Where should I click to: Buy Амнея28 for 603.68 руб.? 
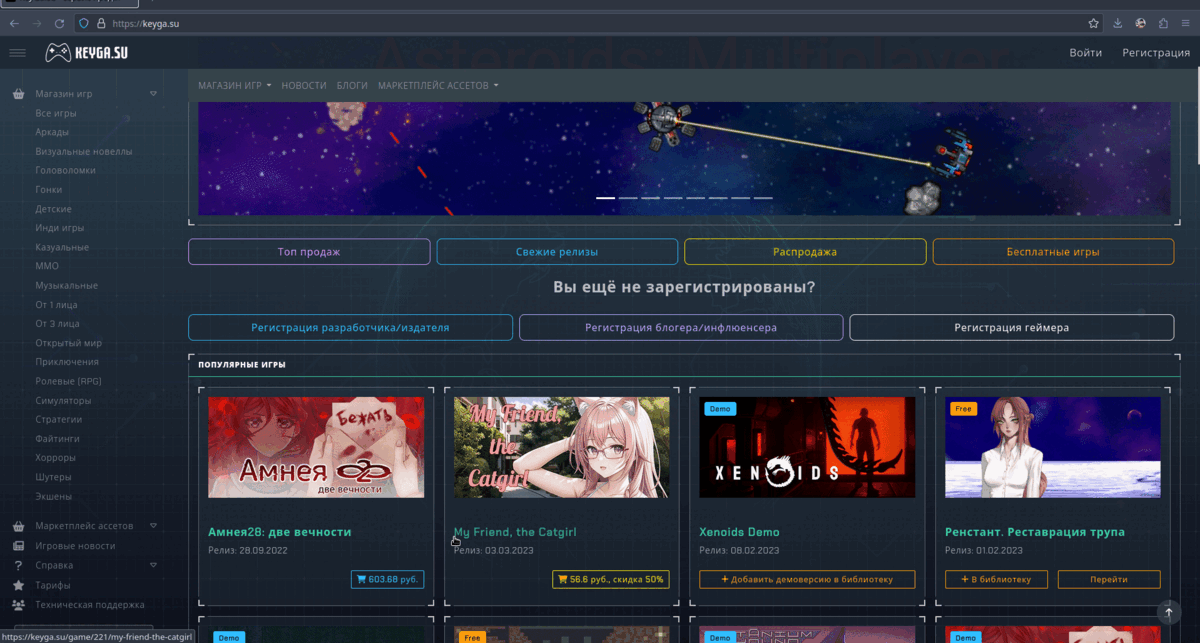tap(387, 579)
